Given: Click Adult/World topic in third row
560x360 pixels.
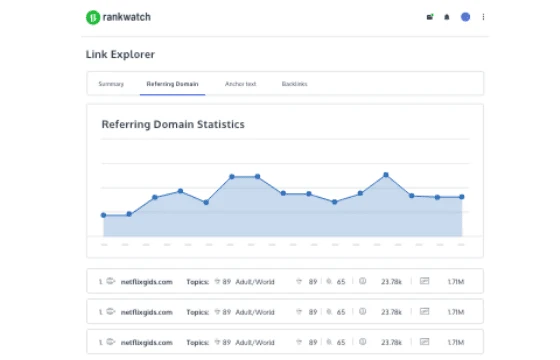Looking at the screenshot, I should (255, 342).
